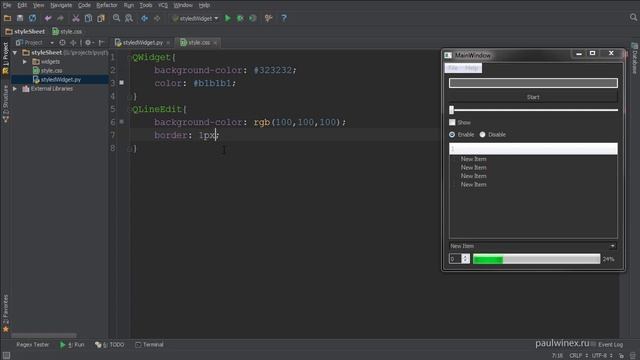Select the Disable radio button
The height and width of the screenshot is (360, 640).
pos(482,135)
